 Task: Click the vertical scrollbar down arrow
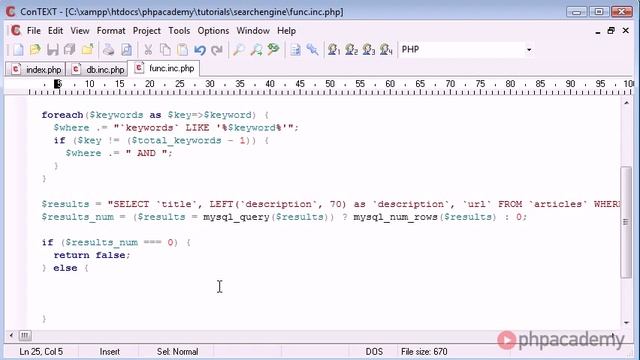626,322
